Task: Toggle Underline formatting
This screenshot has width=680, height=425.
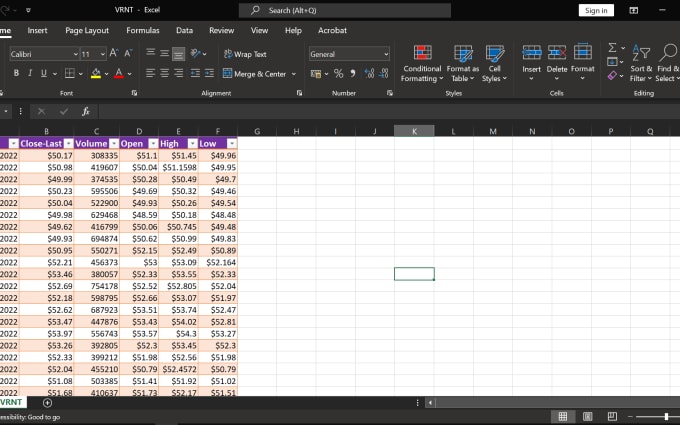Action: pyautogui.click(x=44, y=73)
